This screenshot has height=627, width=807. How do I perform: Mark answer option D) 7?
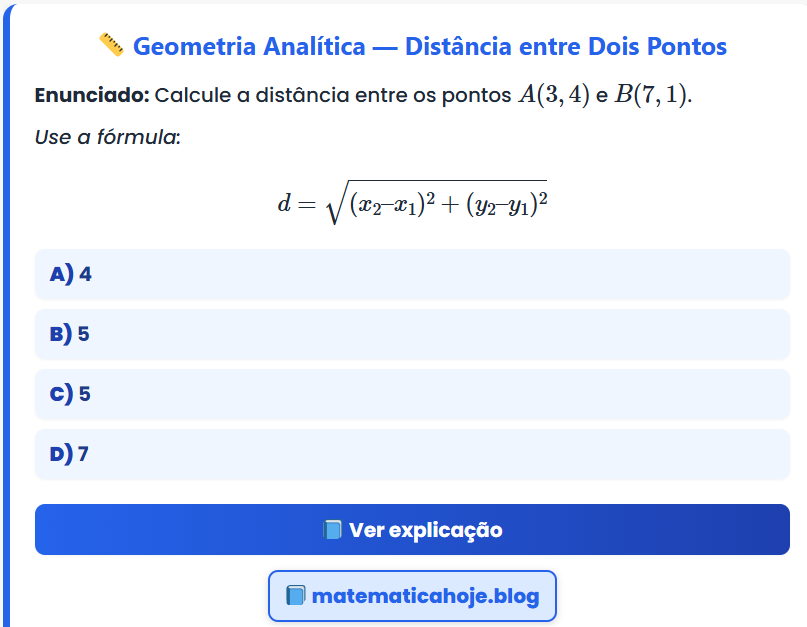tap(412, 454)
